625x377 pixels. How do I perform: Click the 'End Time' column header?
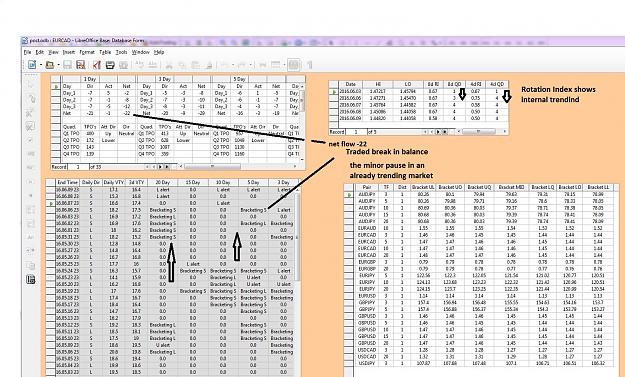67,183
